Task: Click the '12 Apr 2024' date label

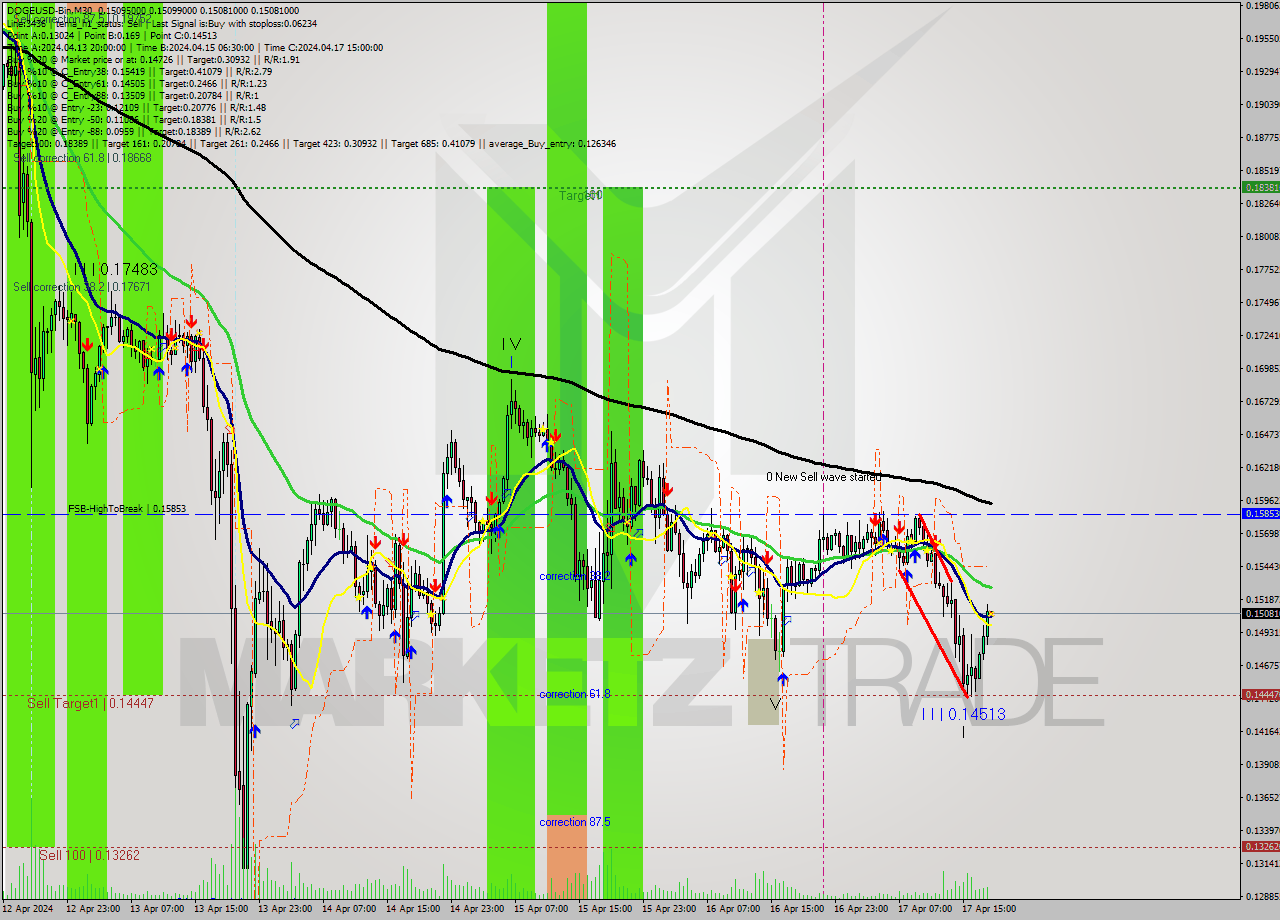Action: (x=29, y=909)
